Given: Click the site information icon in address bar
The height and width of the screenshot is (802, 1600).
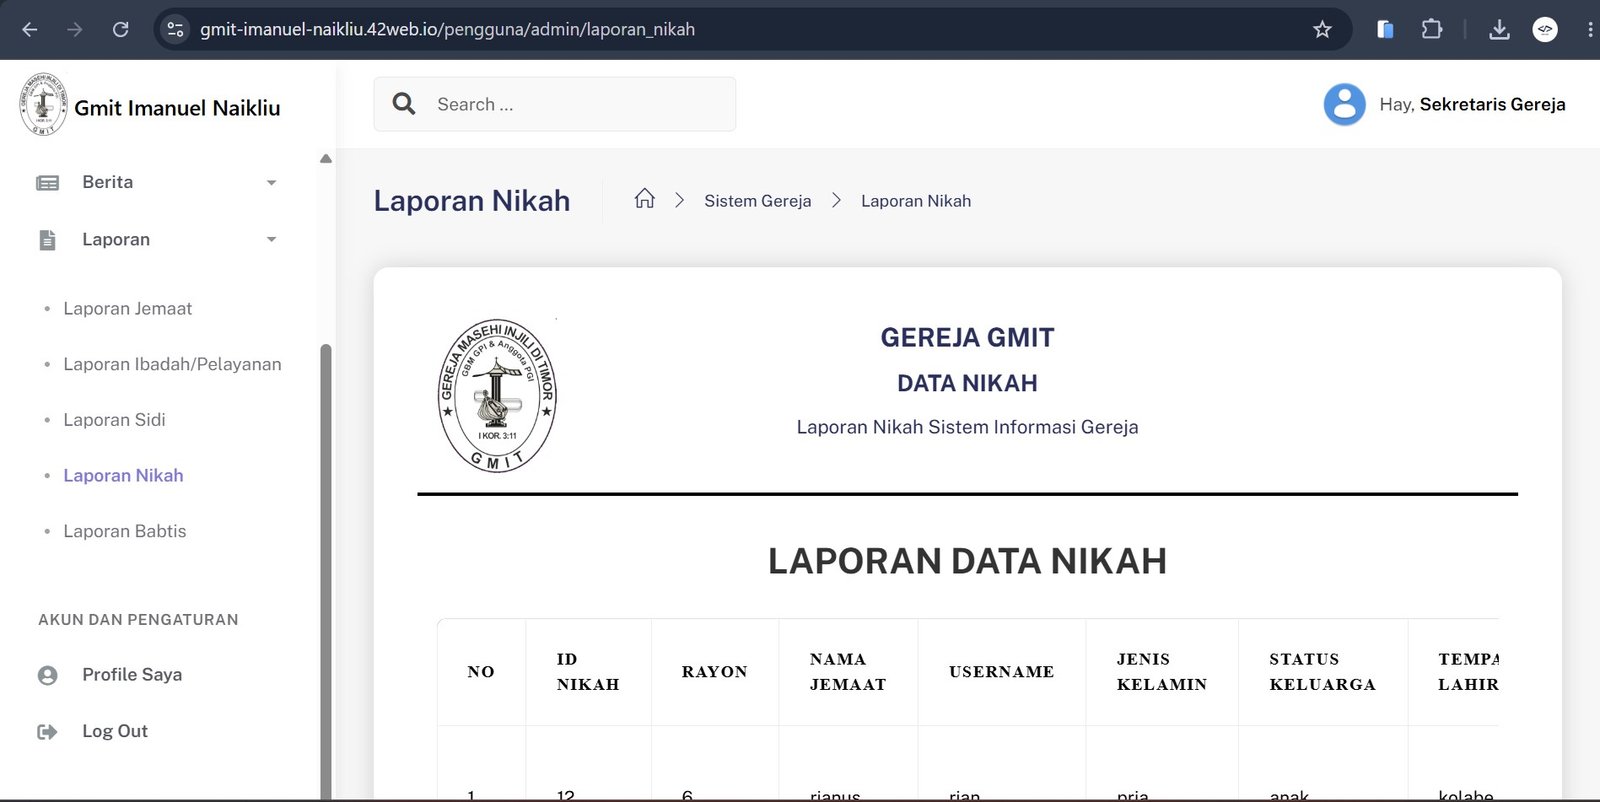Looking at the screenshot, I should click(175, 30).
